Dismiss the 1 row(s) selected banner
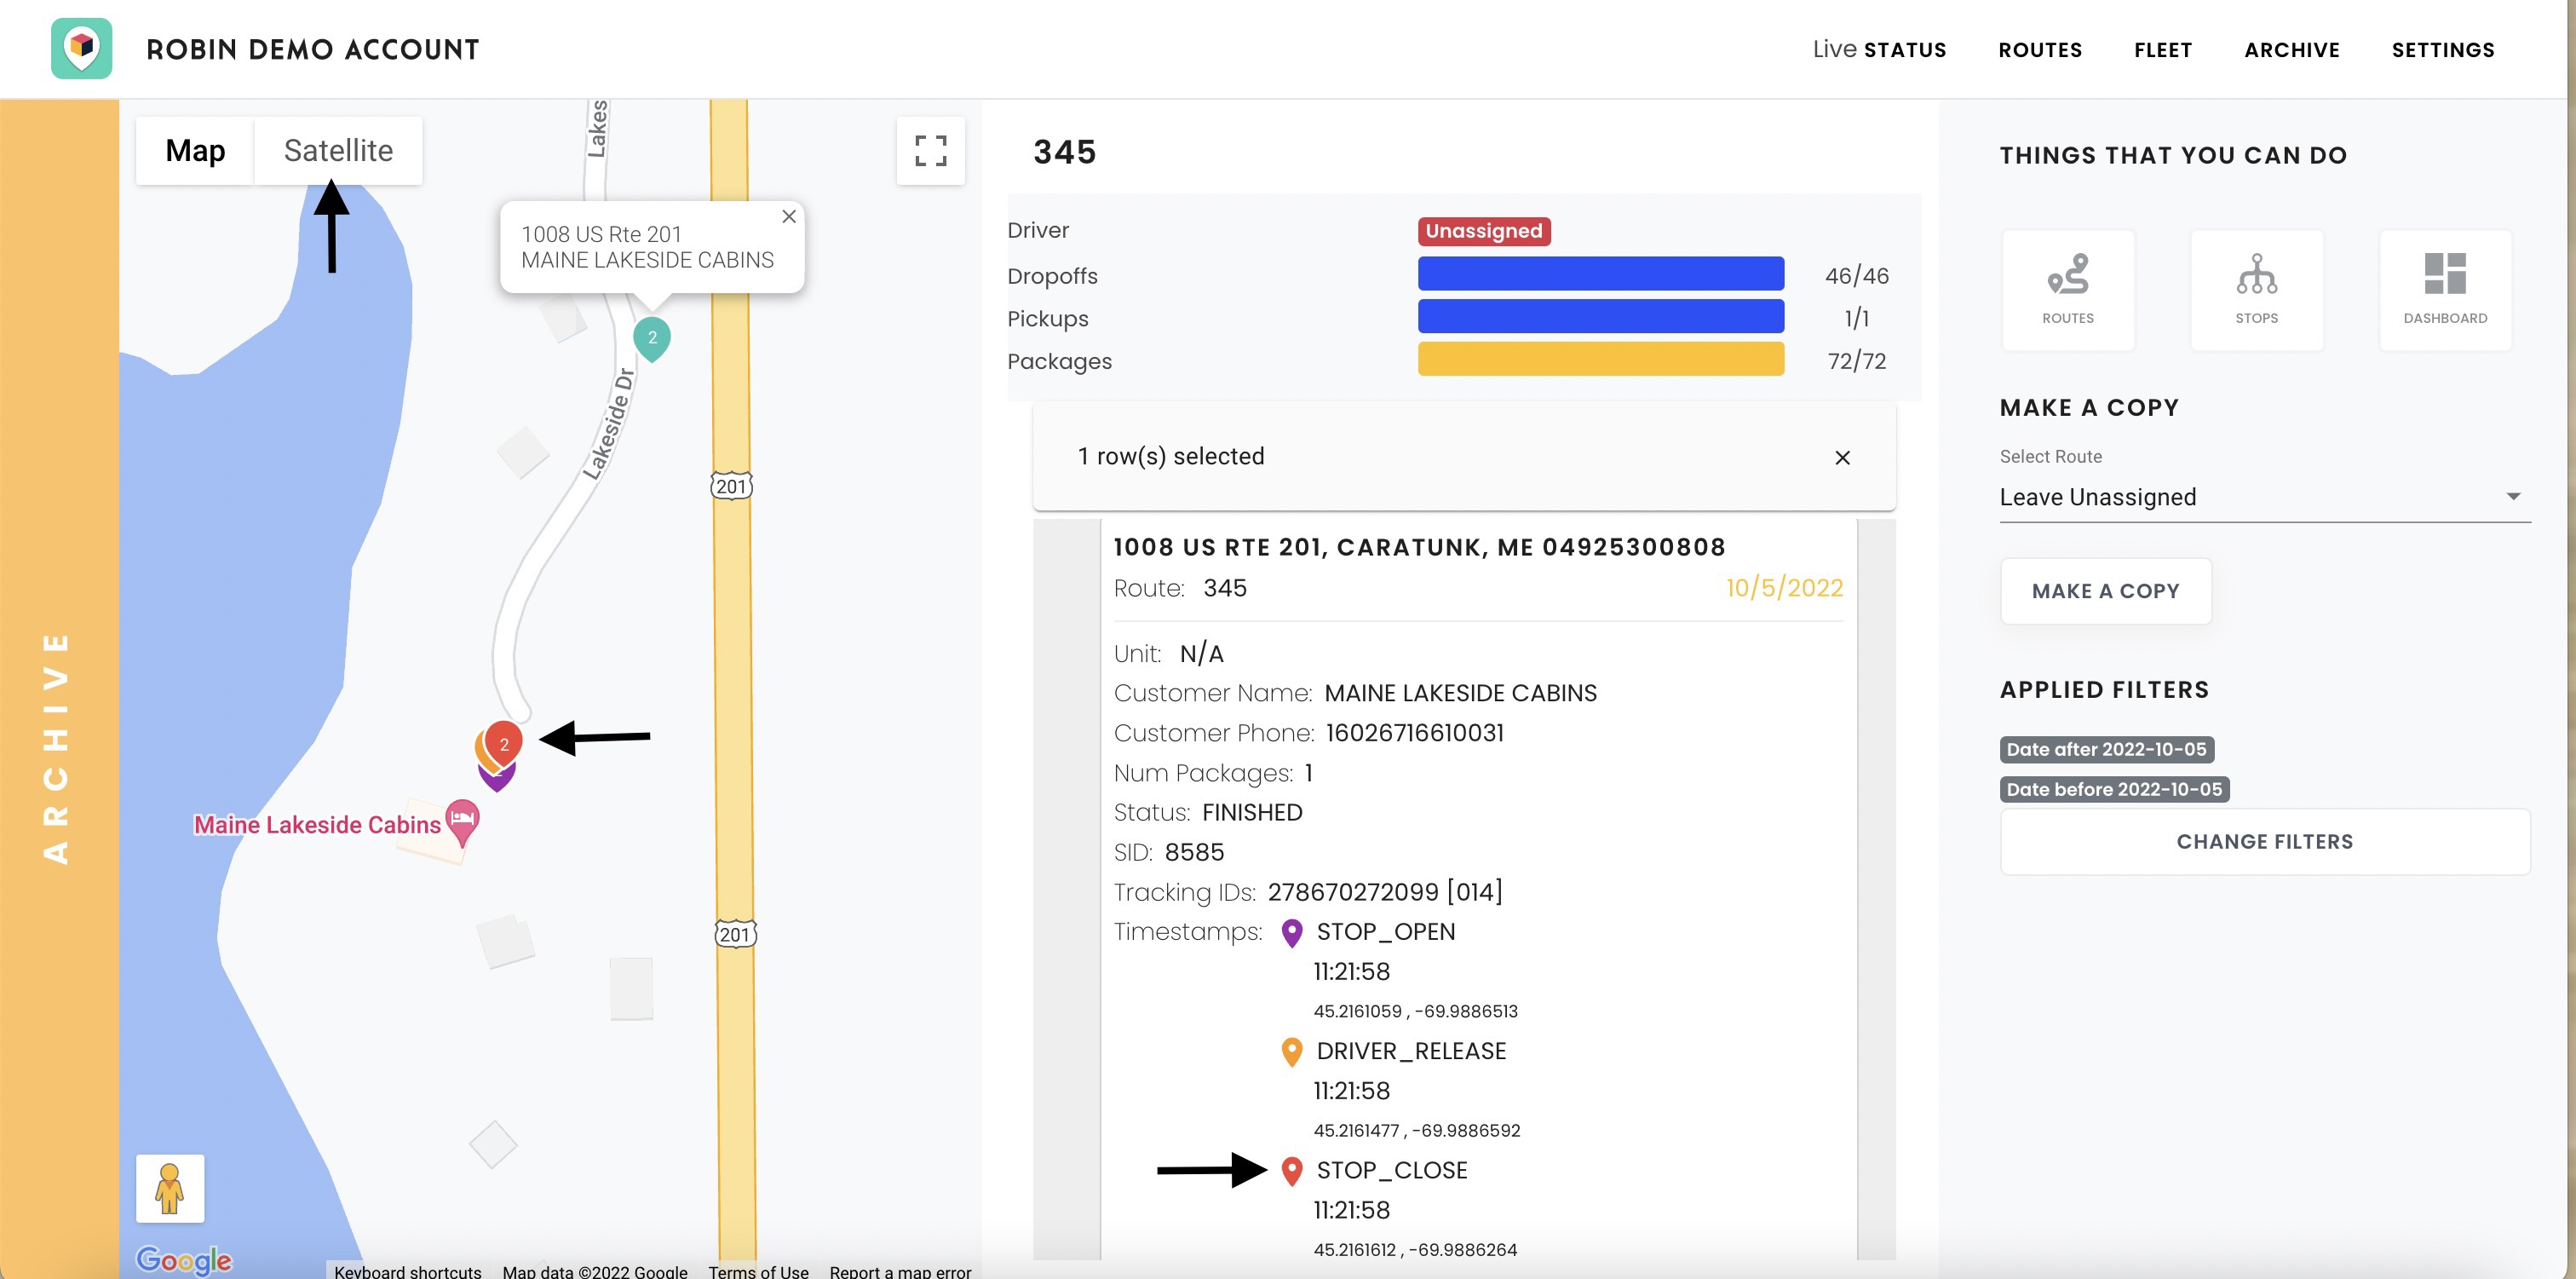Screen dimensions: 2576x1279 [x=1842, y=457]
